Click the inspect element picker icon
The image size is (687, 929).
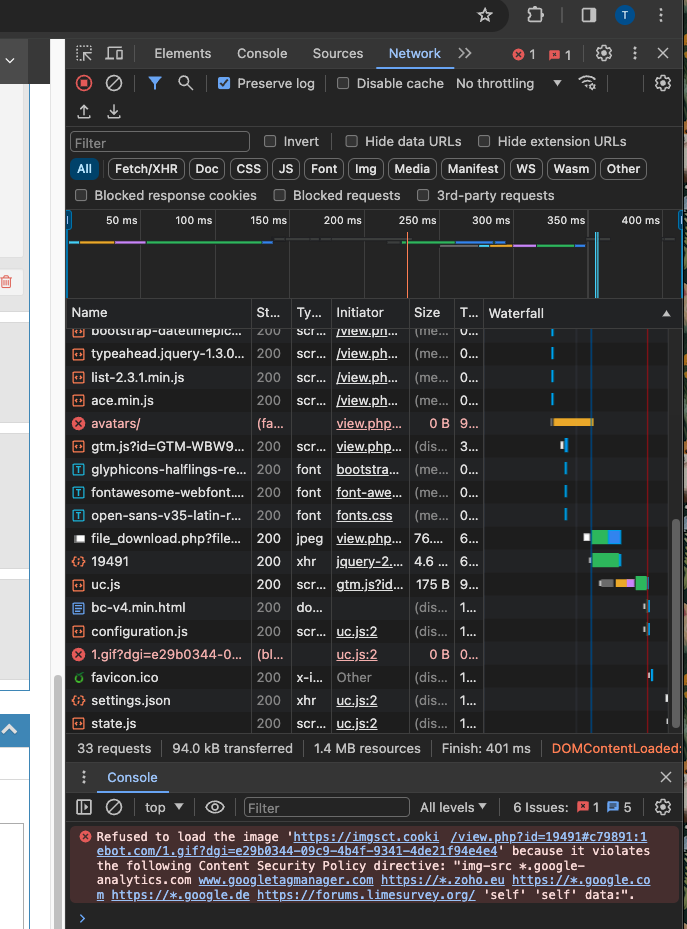[84, 53]
